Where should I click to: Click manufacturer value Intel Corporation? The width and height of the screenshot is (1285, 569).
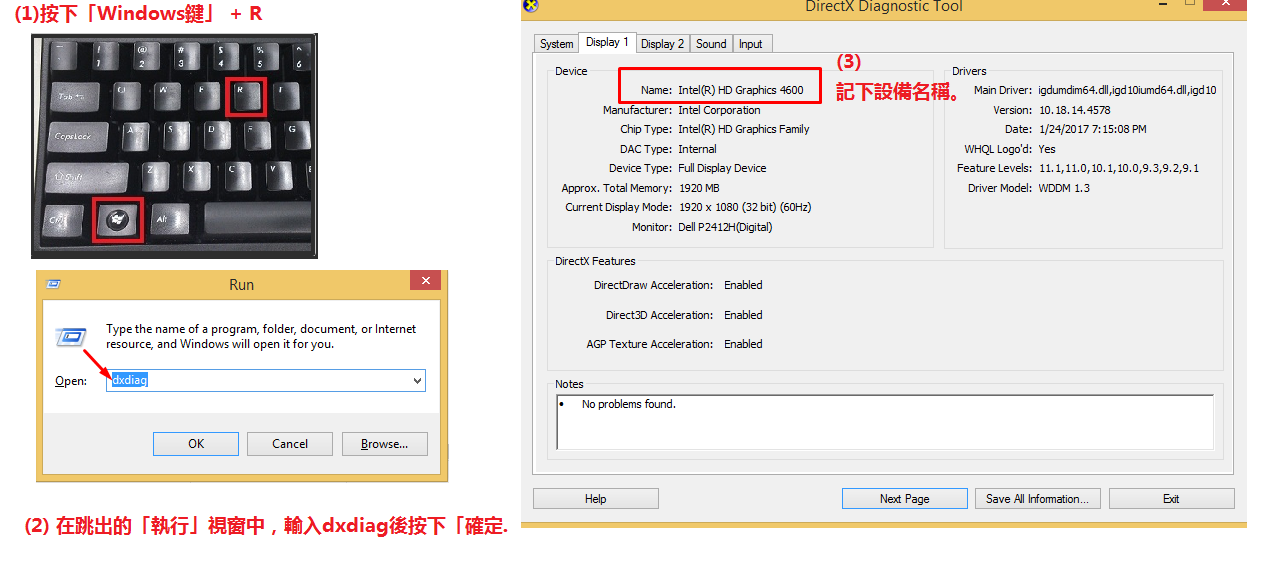[x=719, y=110]
